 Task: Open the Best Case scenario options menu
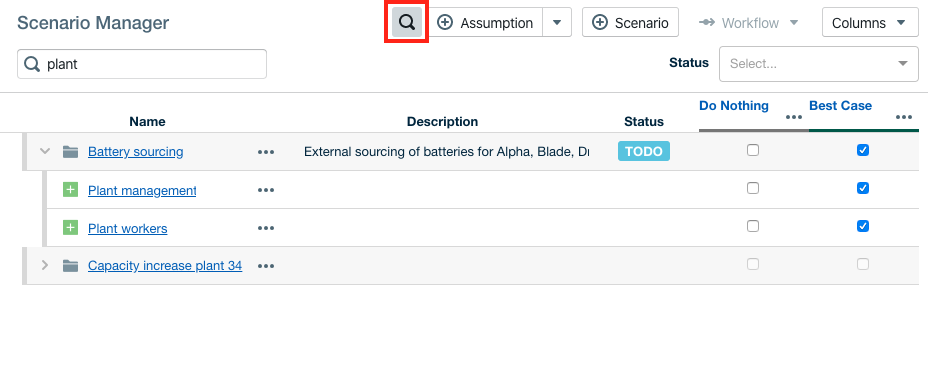pyautogui.click(x=904, y=117)
